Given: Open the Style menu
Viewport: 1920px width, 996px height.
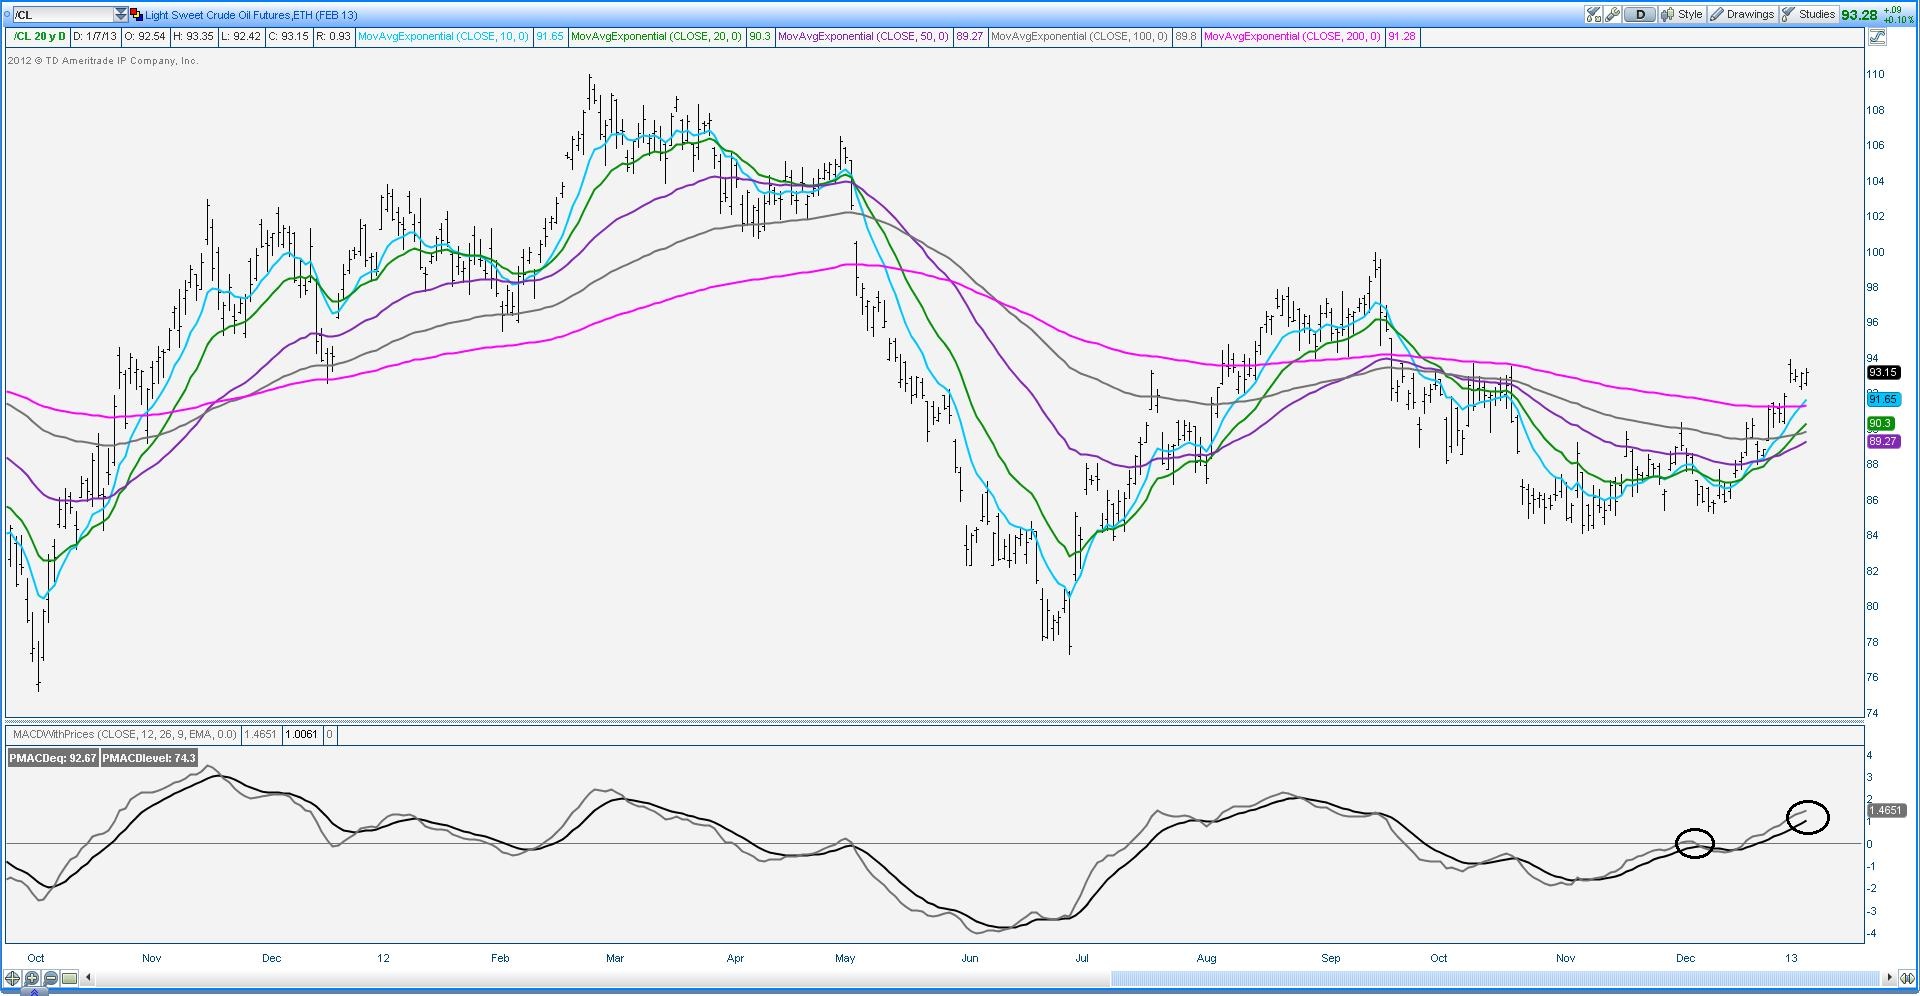Looking at the screenshot, I should pos(1682,14).
